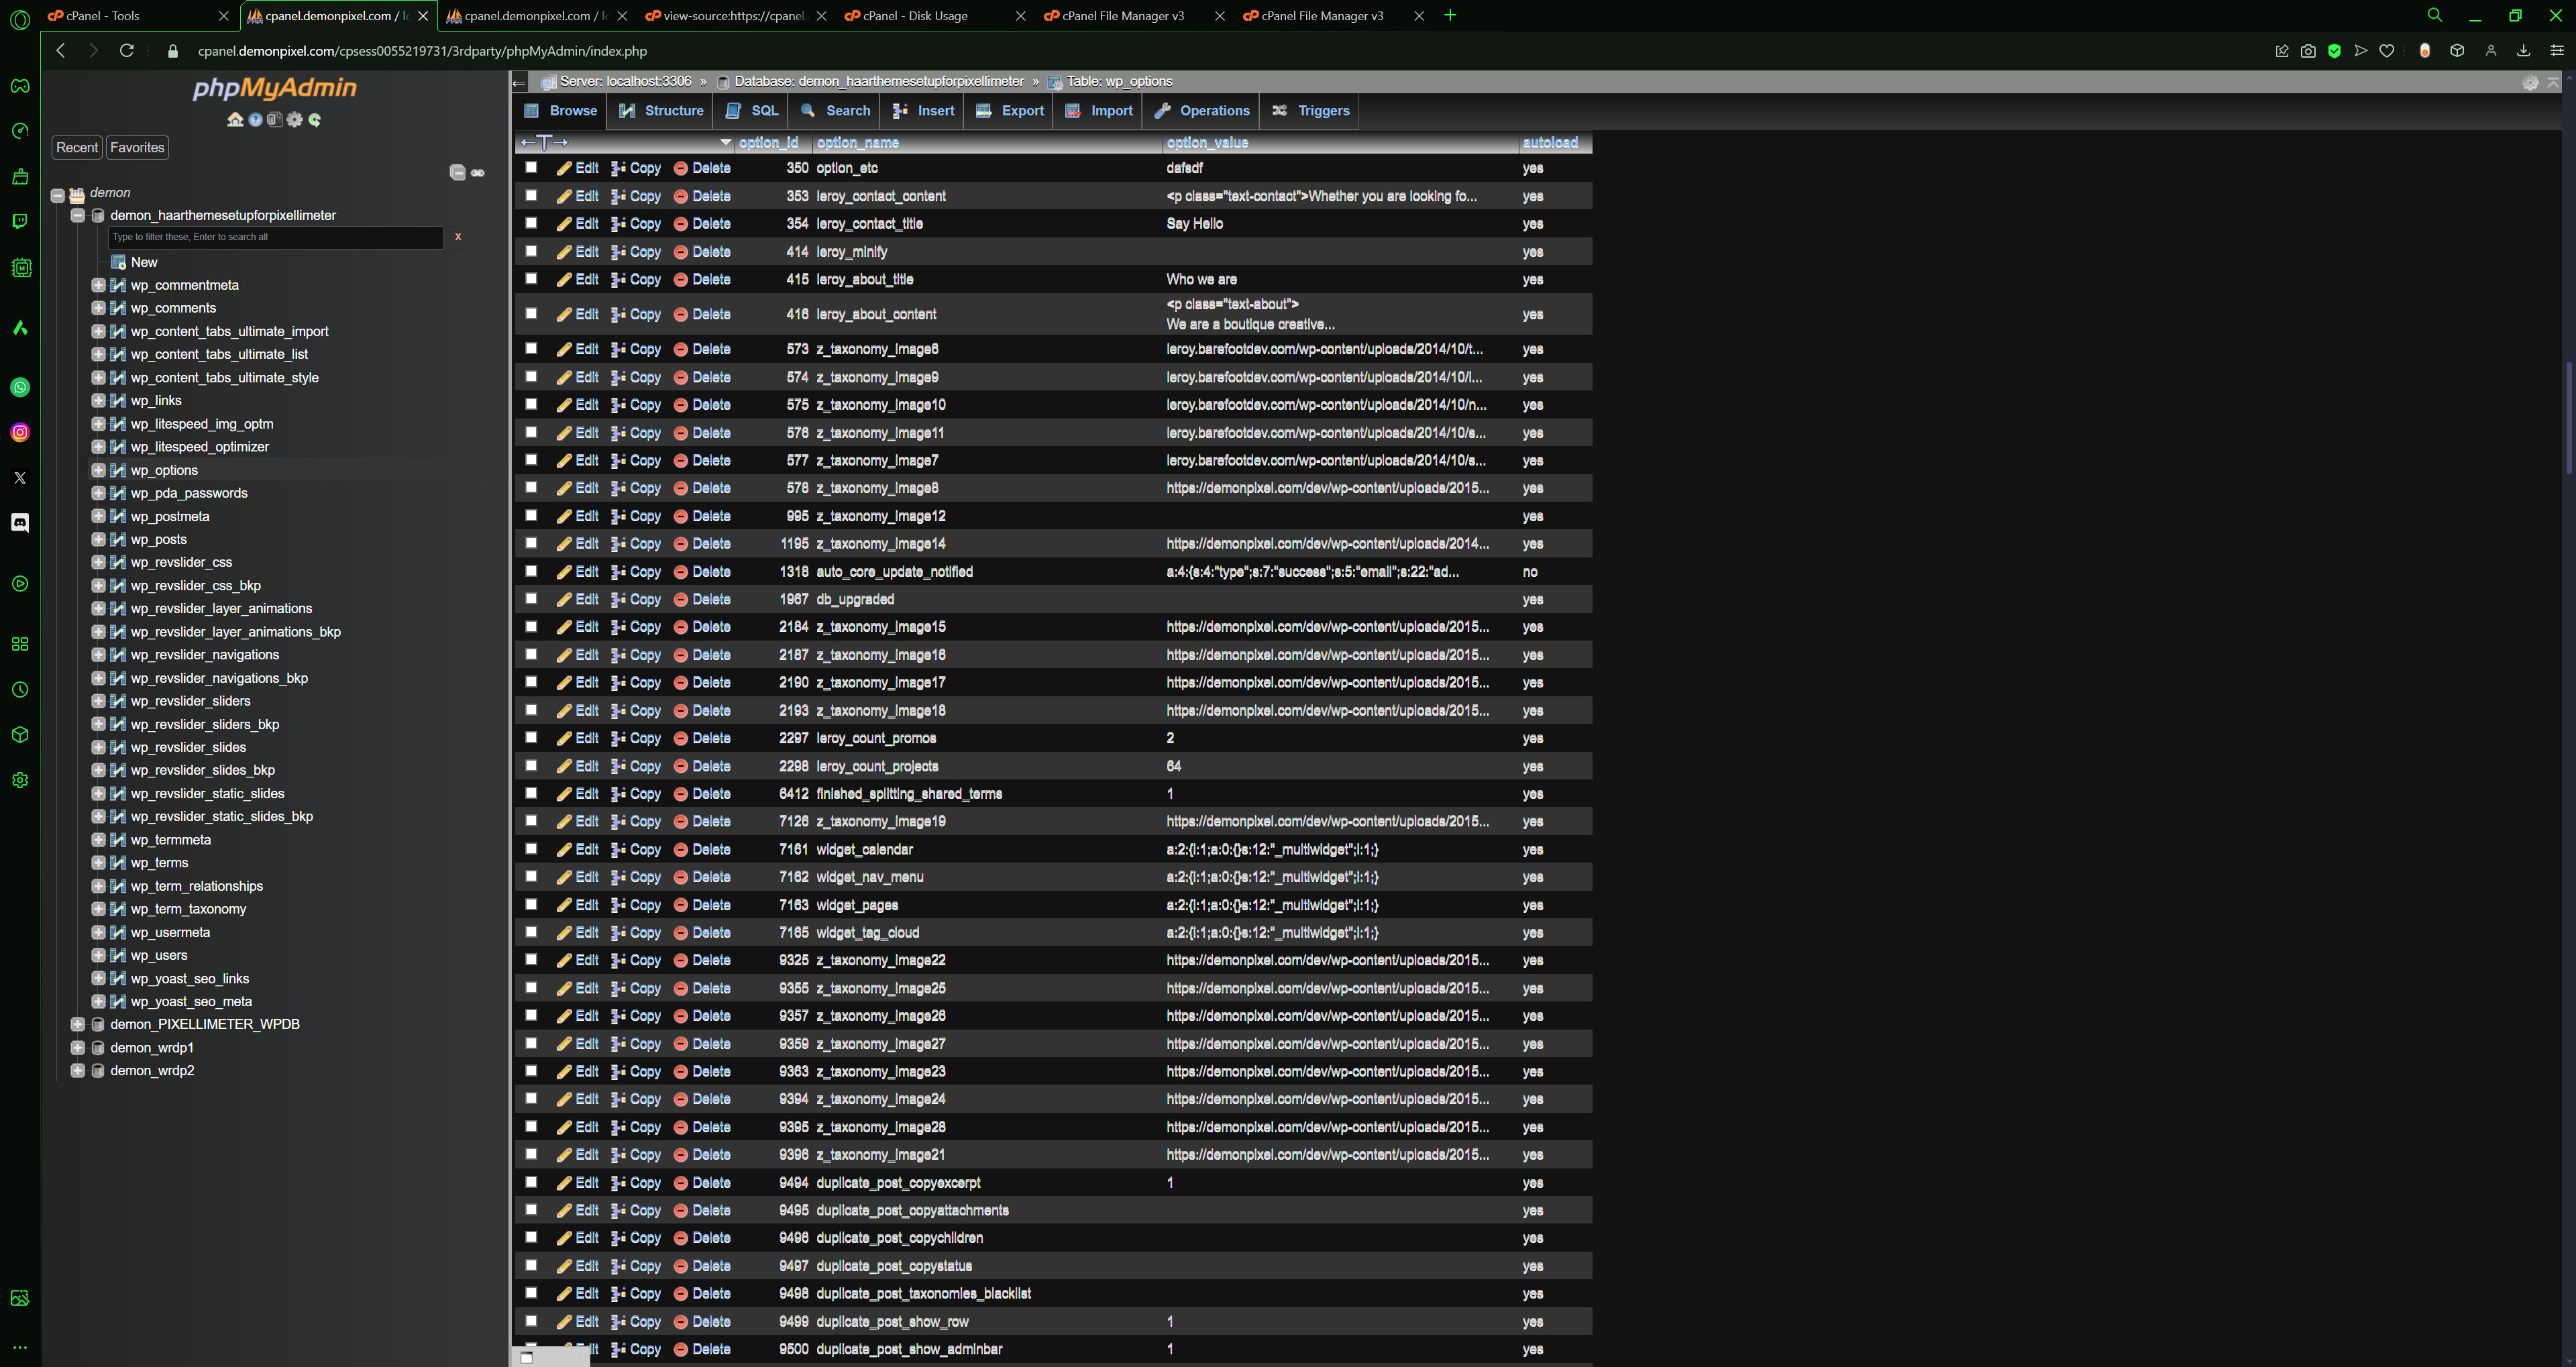Tick checkbox for auto_core_update_notified row

click(x=531, y=571)
